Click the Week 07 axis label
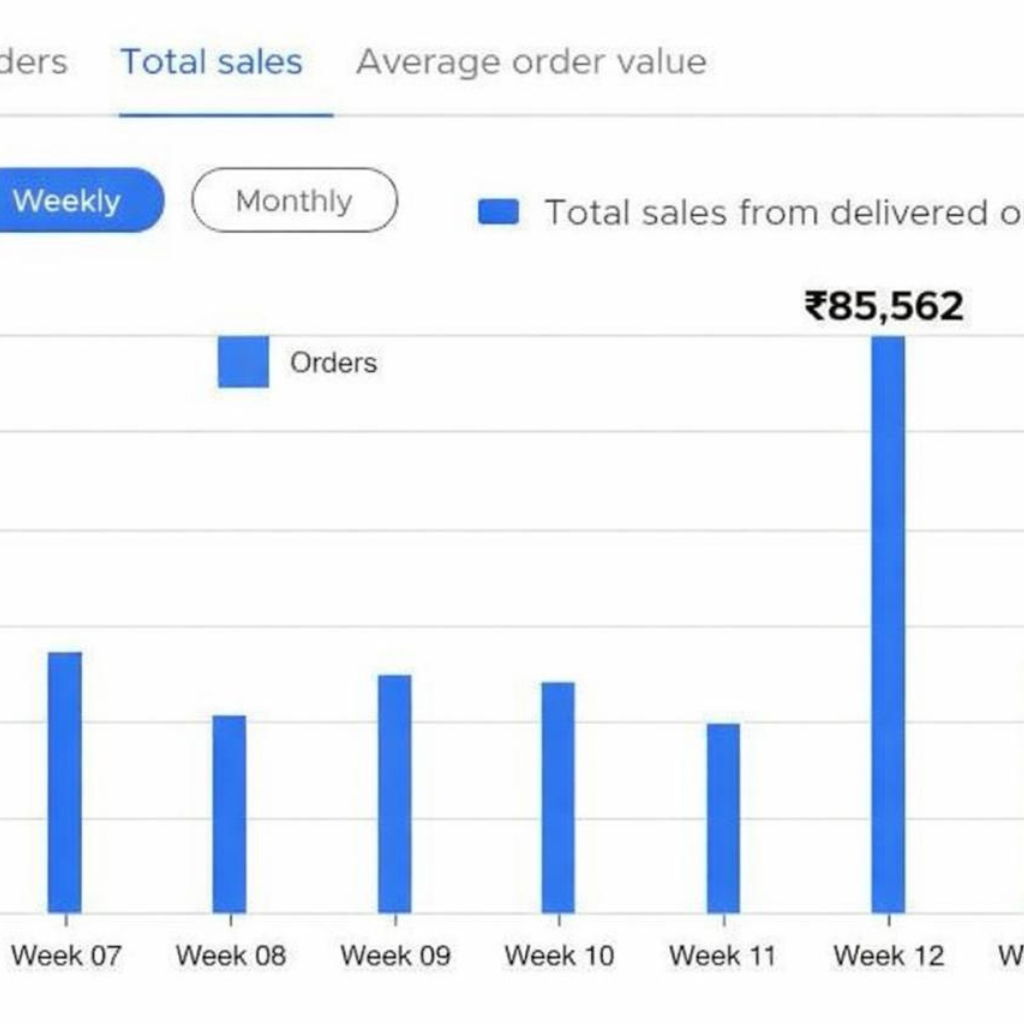The image size is (1024, 1024). 66,955
